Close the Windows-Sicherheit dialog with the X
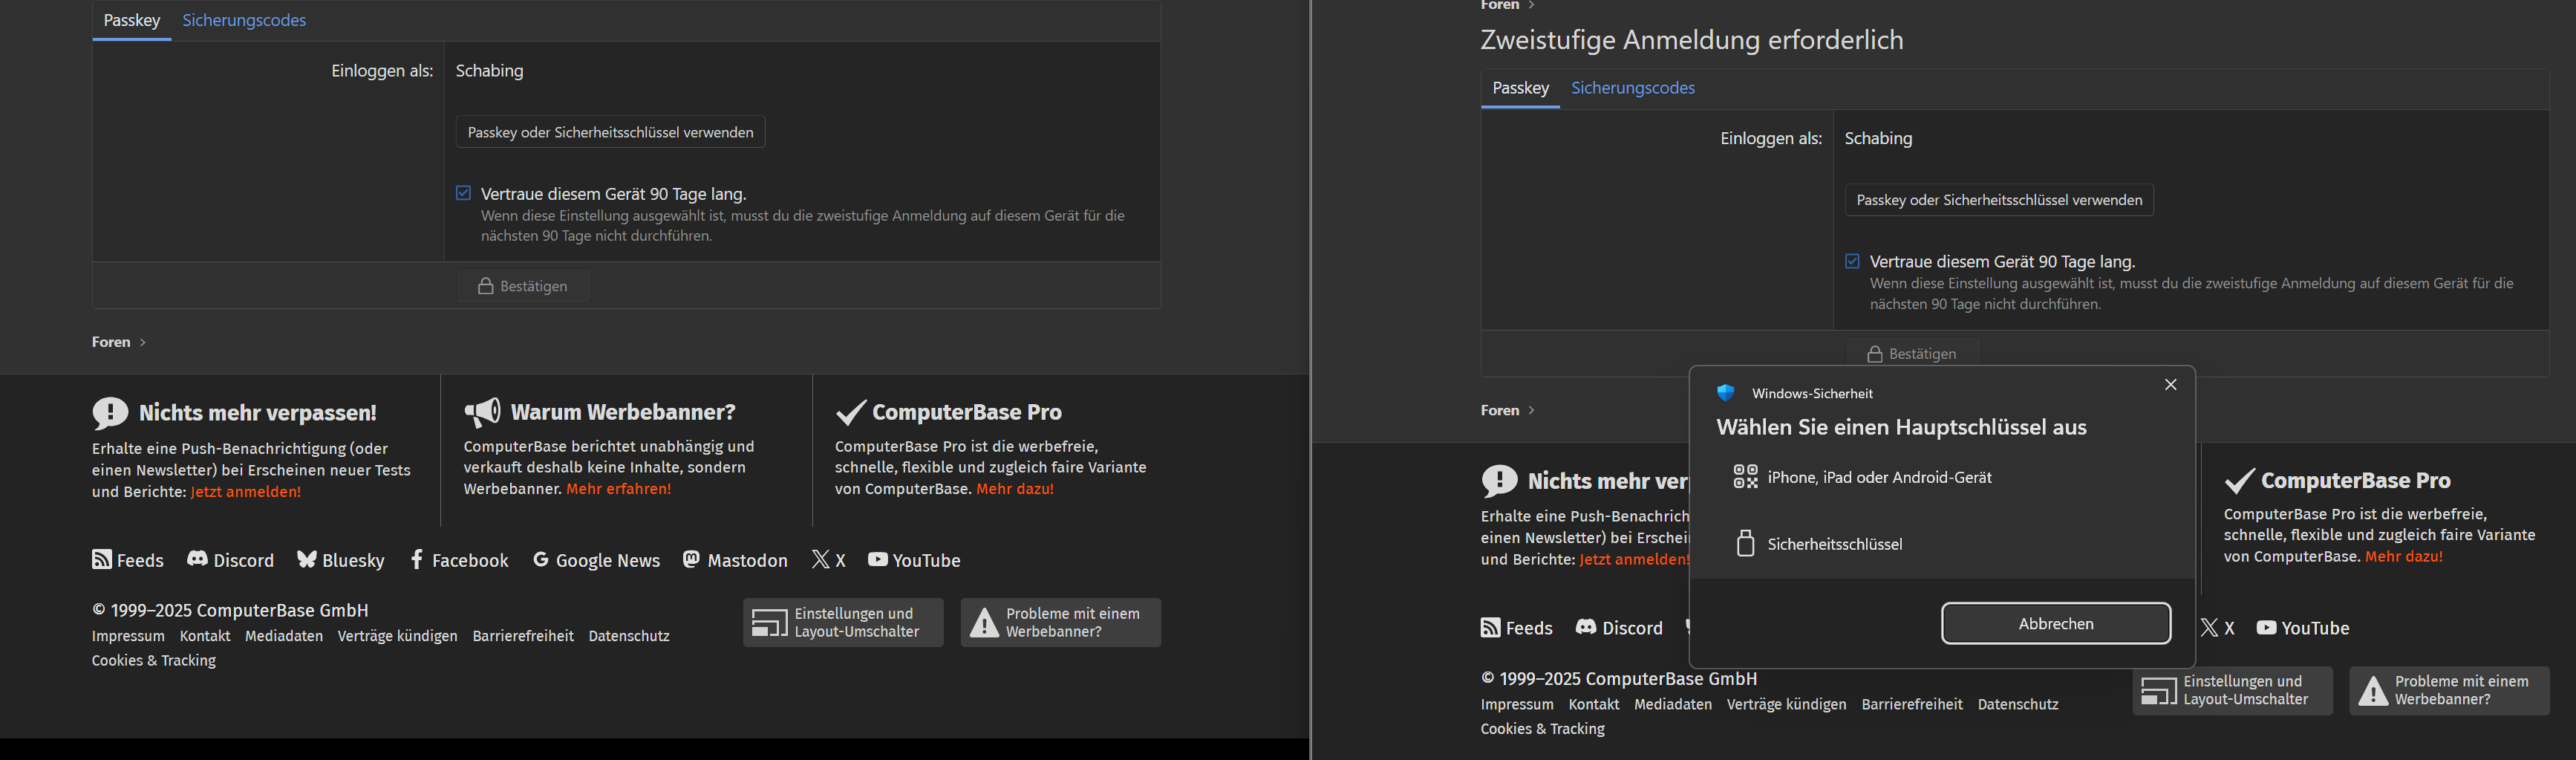 [2171, 385]
